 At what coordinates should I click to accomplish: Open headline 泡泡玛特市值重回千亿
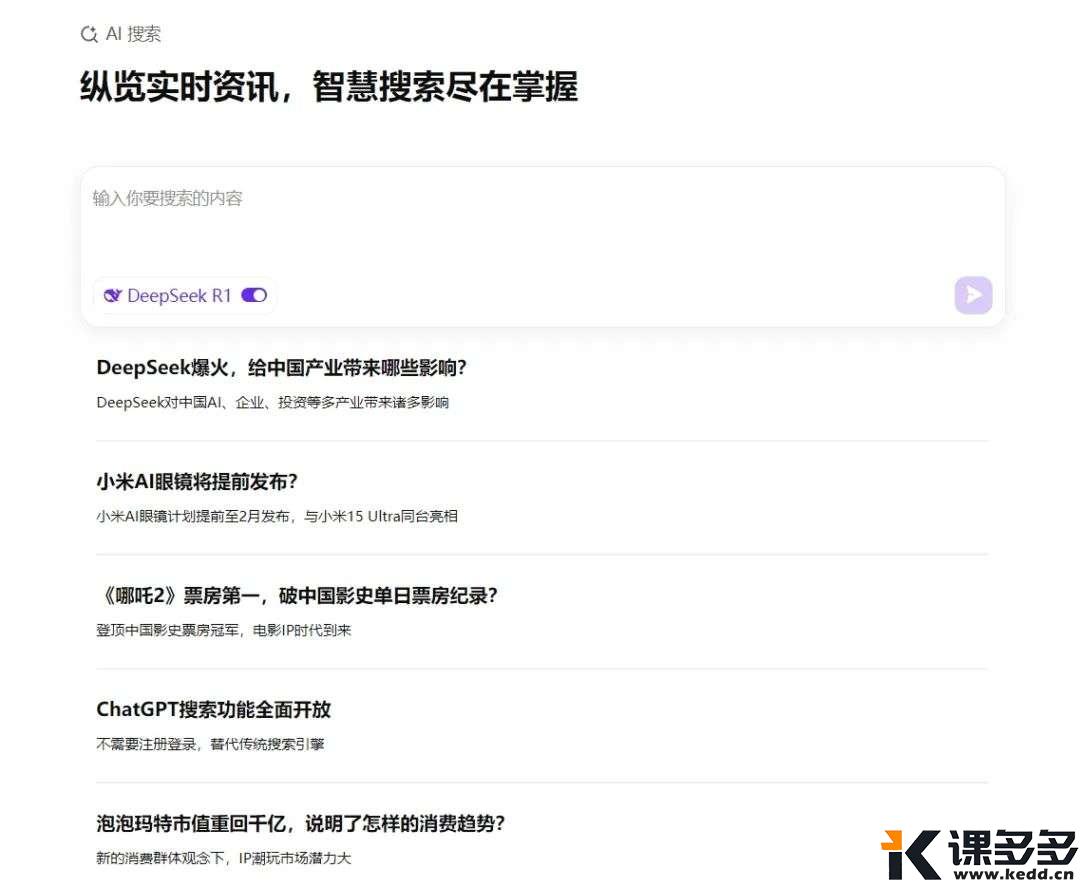(x=191, y=823)
